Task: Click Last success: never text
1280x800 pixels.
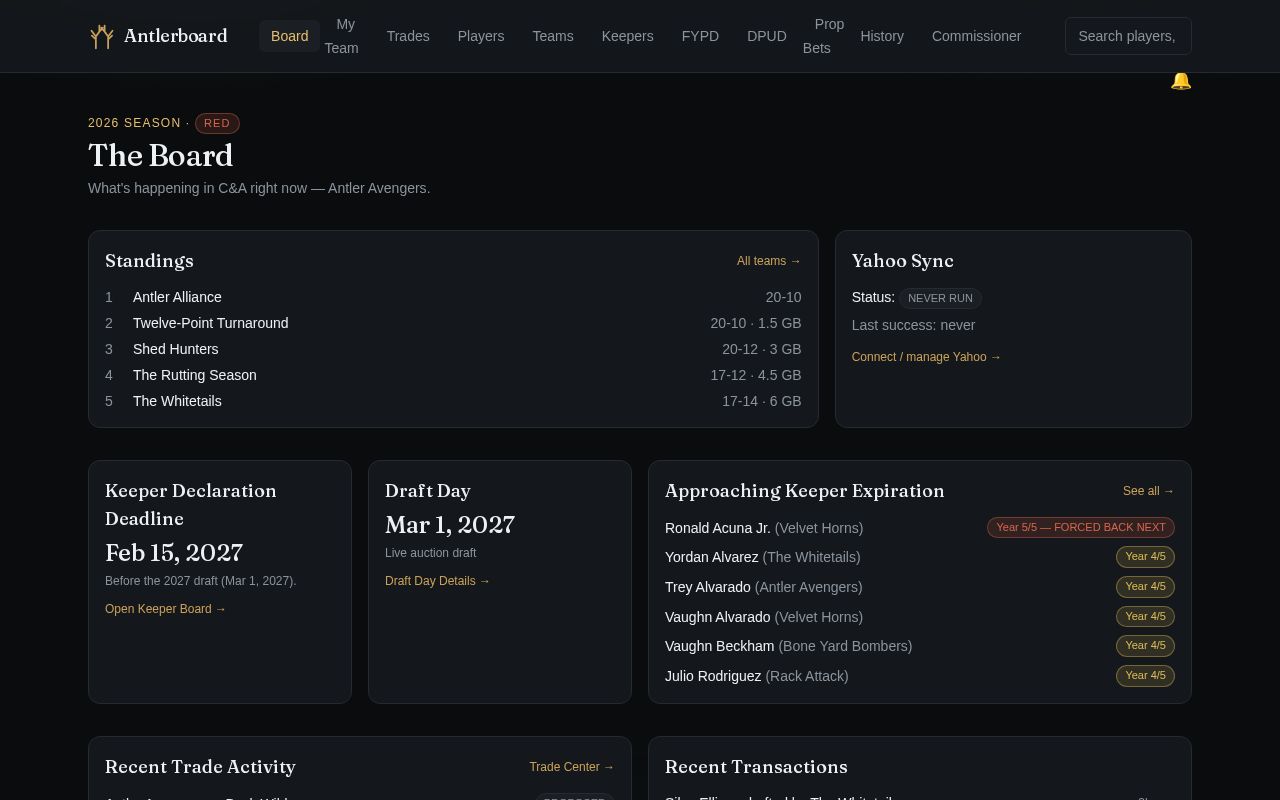Action: [x=913, y=325]
